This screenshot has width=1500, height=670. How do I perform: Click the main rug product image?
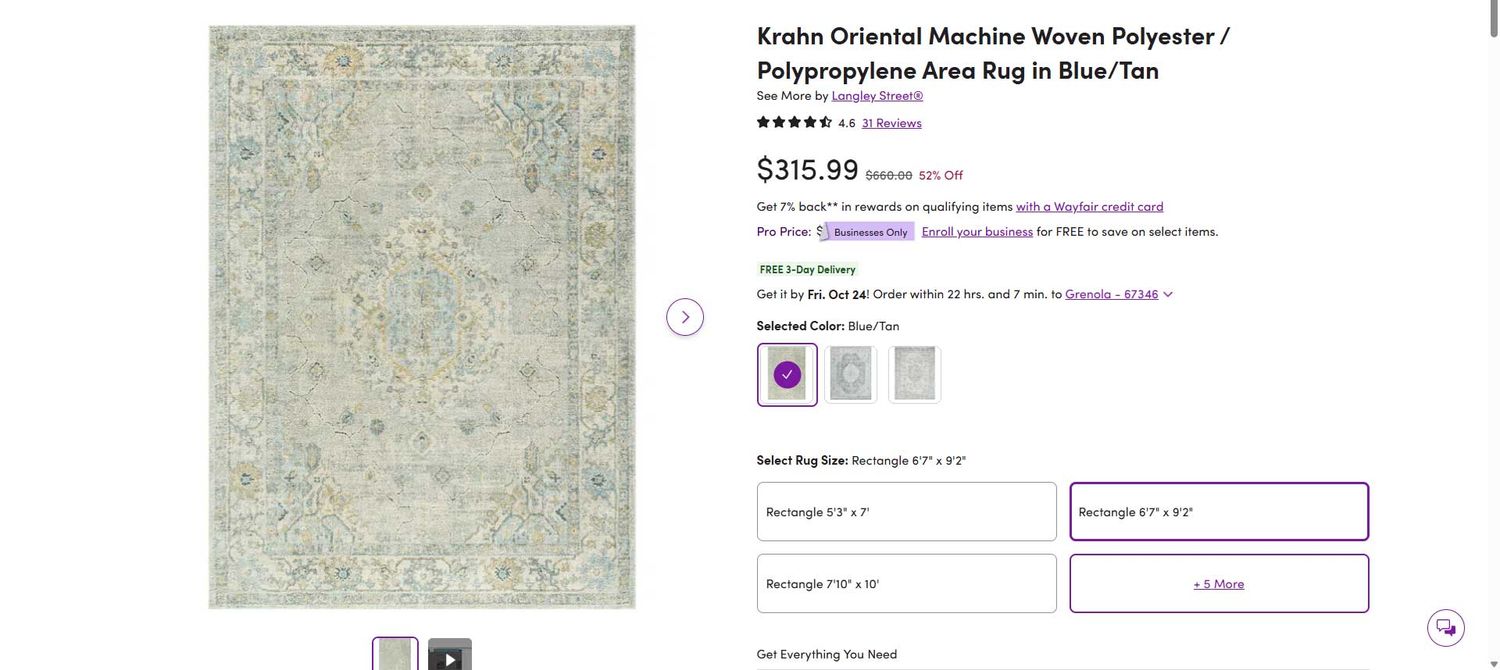(422, 317)
